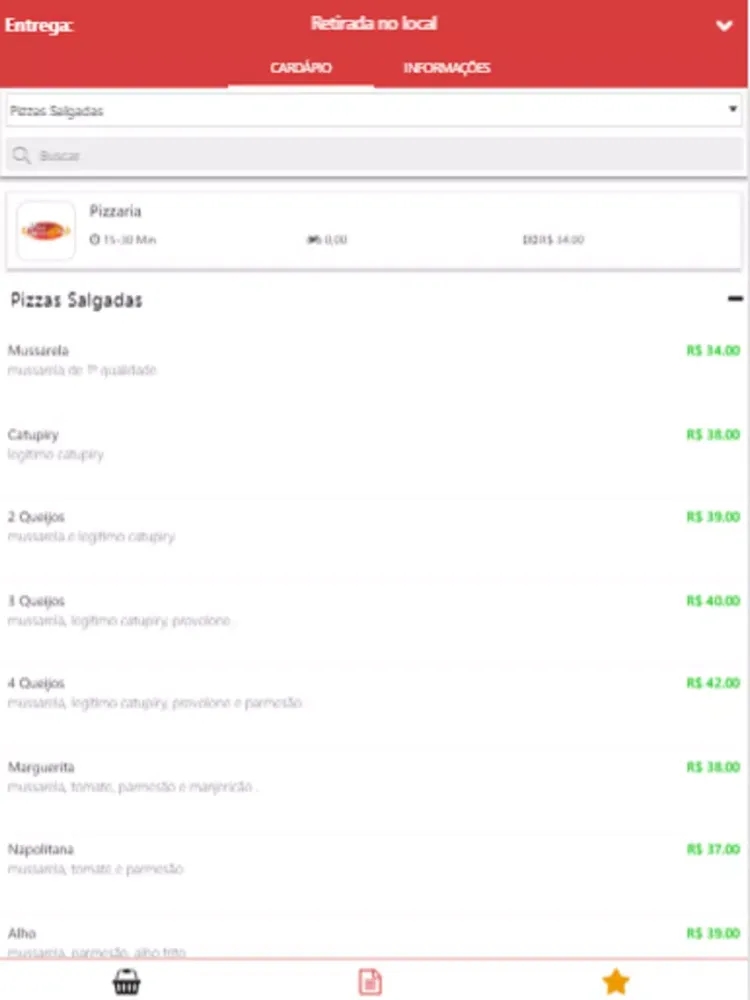Click the search magnifier icon
Image resolution: width=750 pixels, height=1000 pixels.
pyautogui.click(x=22, y=156)
